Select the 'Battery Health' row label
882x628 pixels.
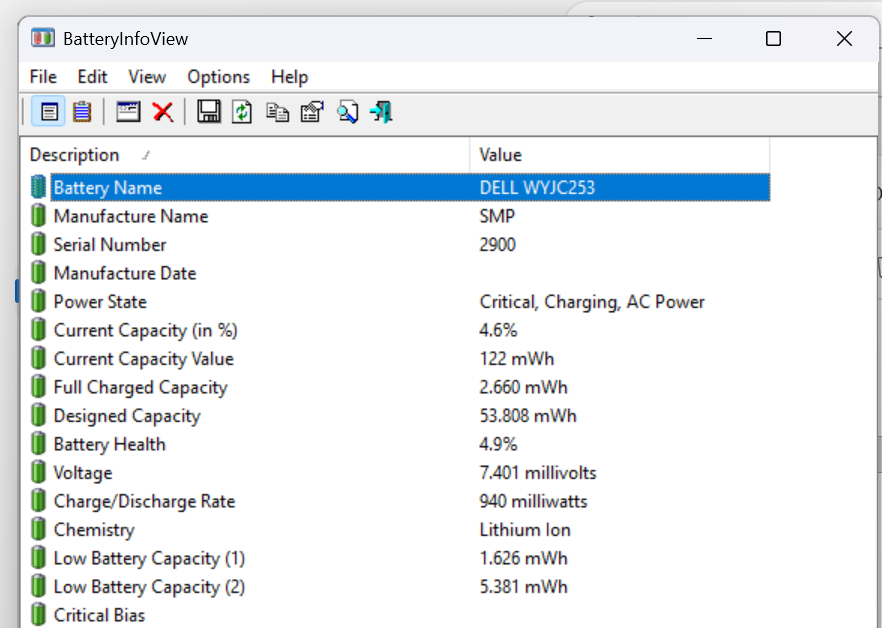pos(109,445)
